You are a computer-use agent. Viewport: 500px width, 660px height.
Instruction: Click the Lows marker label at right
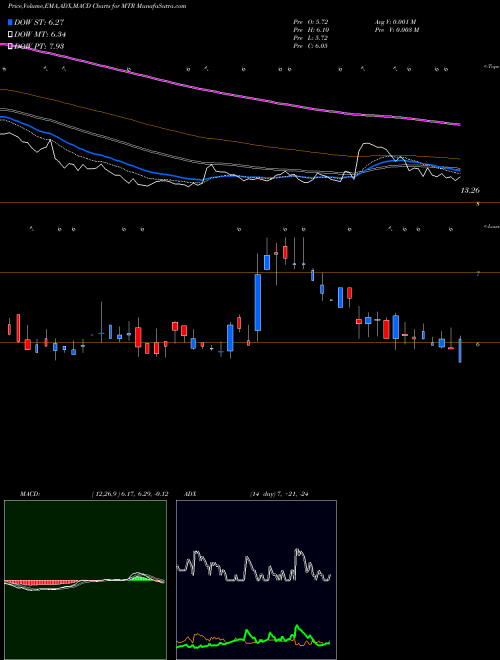click(x=492, y=226)
